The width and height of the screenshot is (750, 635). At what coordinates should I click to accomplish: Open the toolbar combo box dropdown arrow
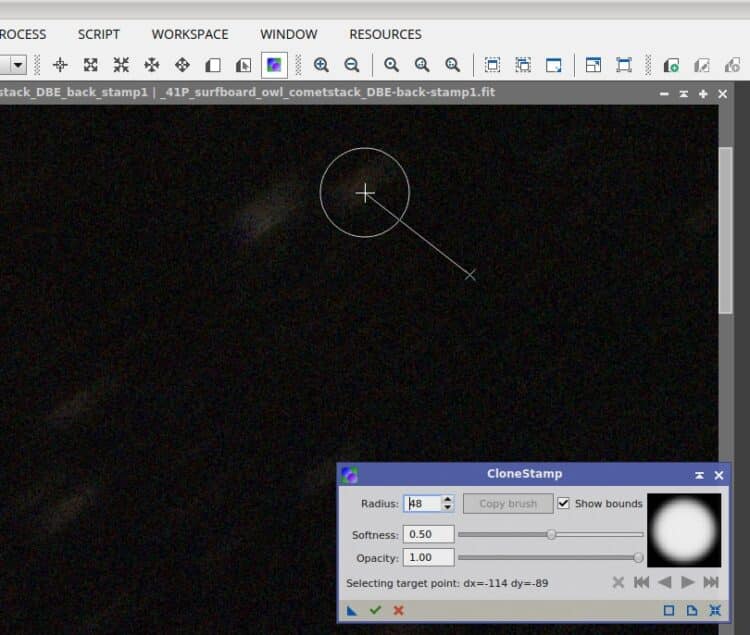(x=18, y=65)
